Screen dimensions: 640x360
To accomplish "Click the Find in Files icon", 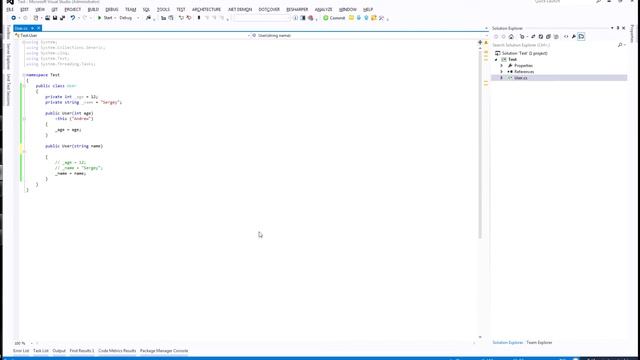I will pyautogui.click(x=148, y=18).
